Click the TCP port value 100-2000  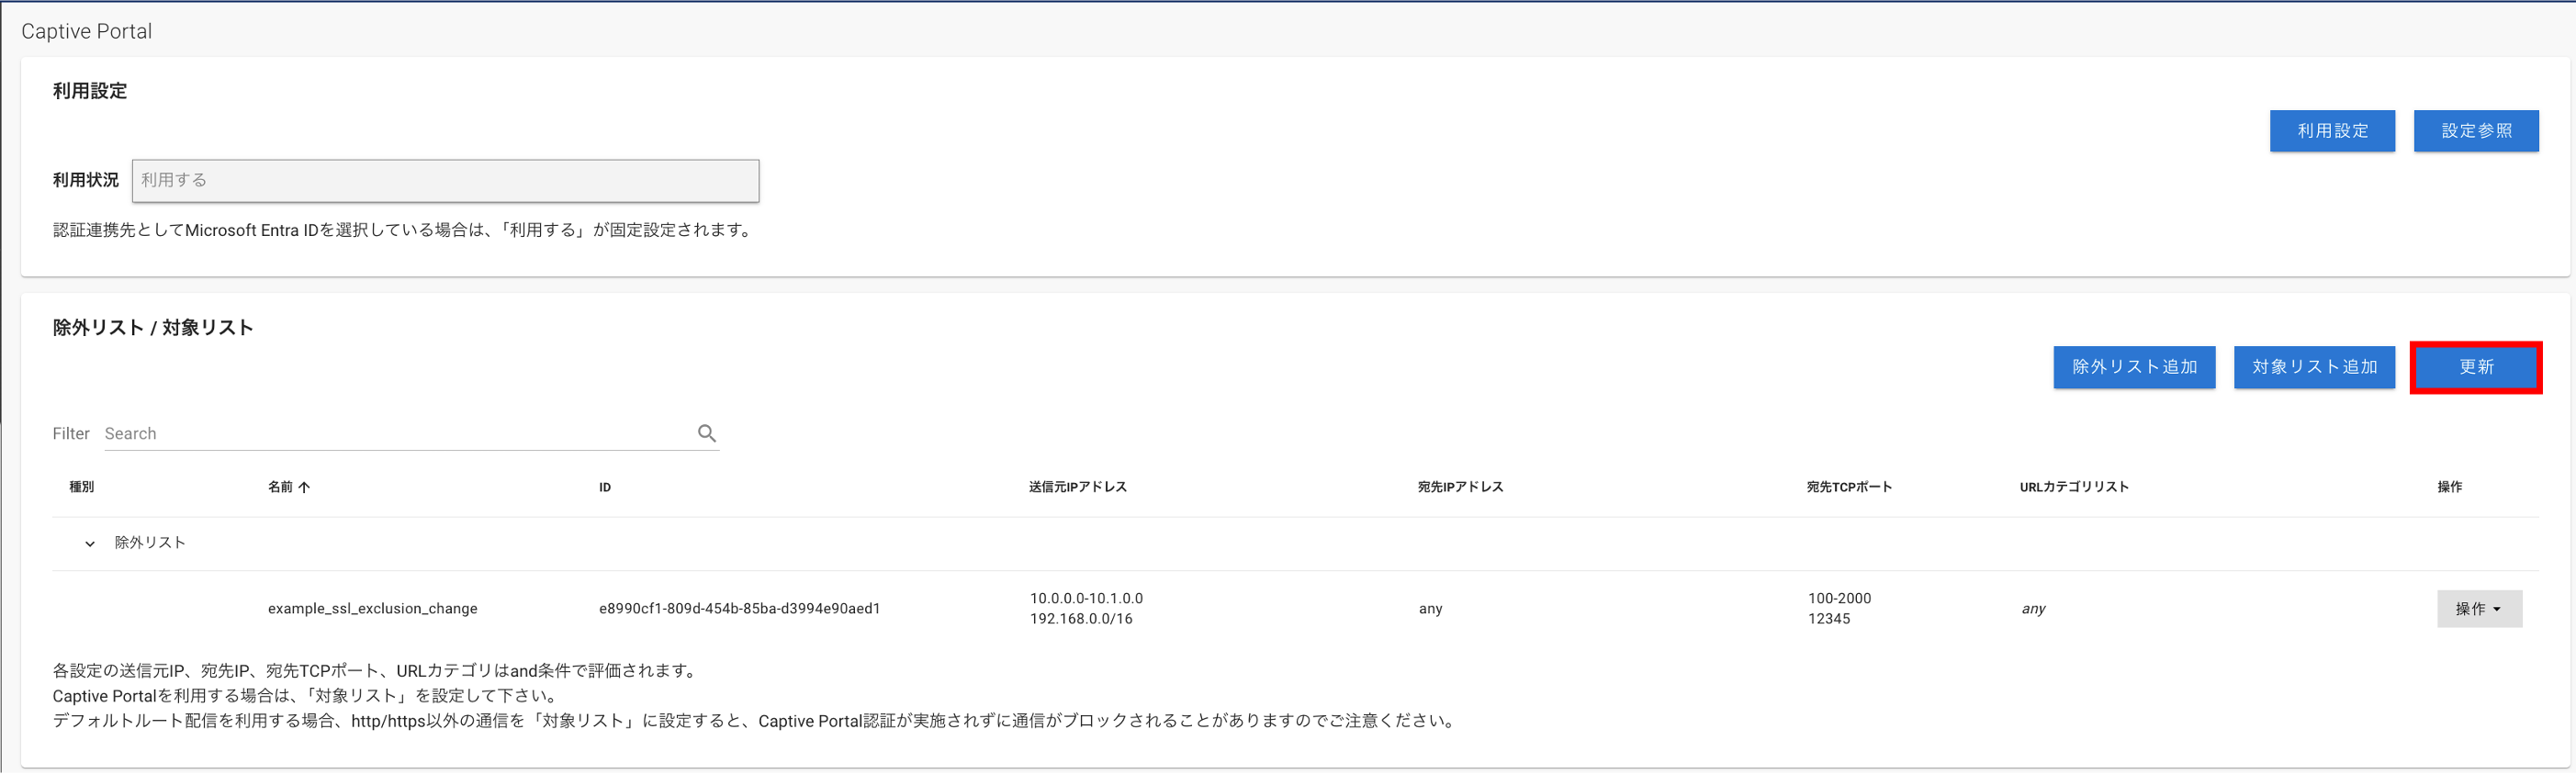click(x=1839, y=598)
